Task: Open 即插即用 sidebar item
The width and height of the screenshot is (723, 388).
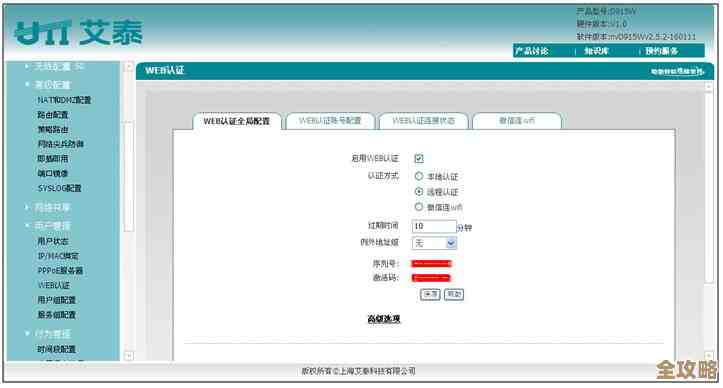Action: 53,159
